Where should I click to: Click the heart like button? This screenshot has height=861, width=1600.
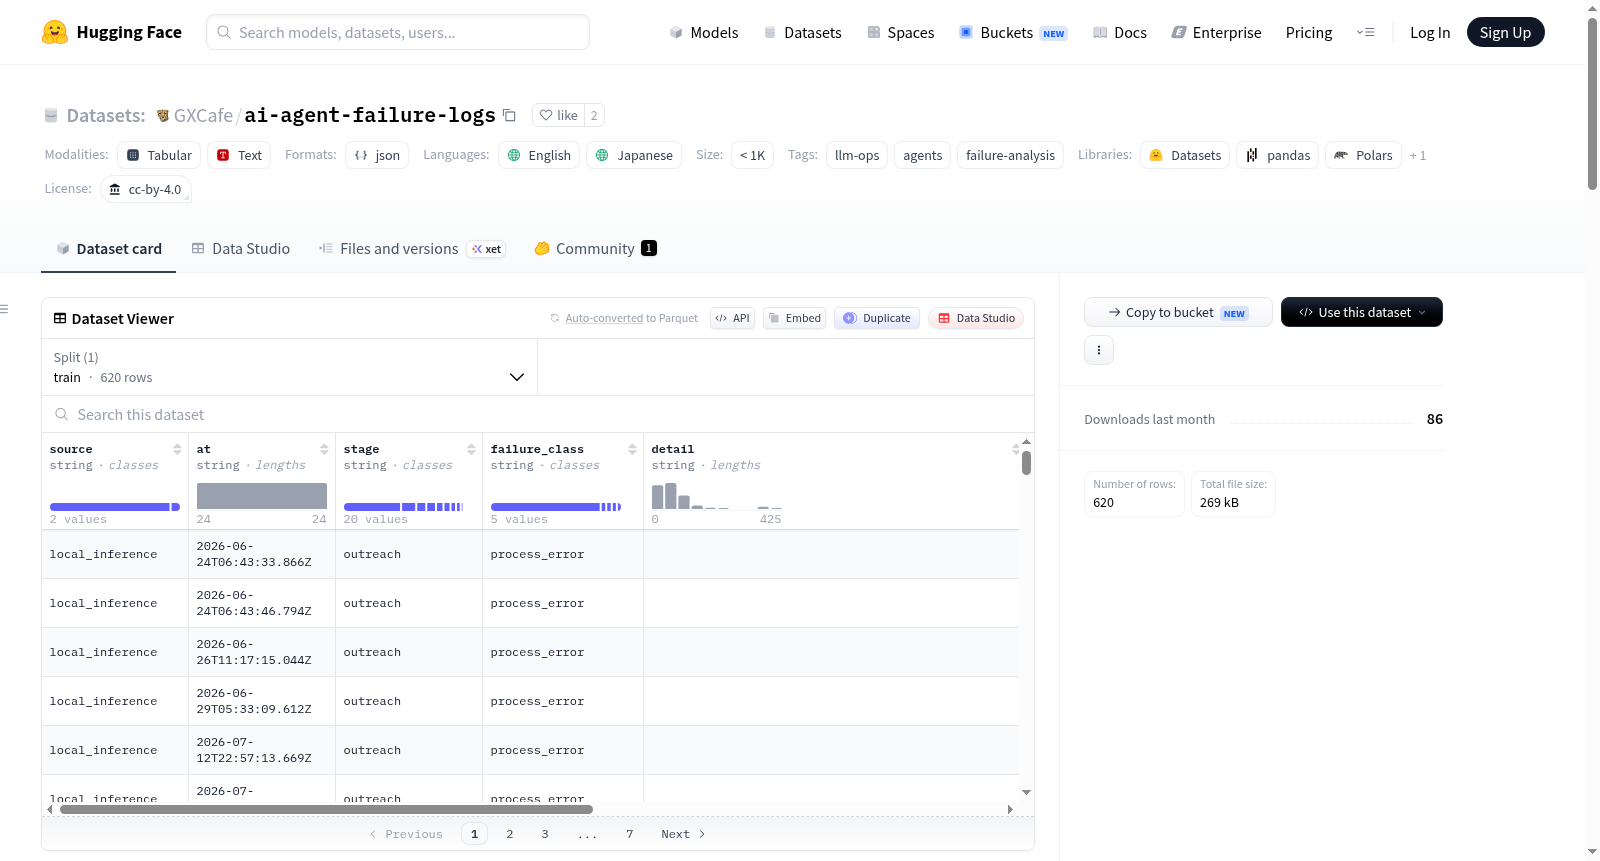tap(558, 115)
